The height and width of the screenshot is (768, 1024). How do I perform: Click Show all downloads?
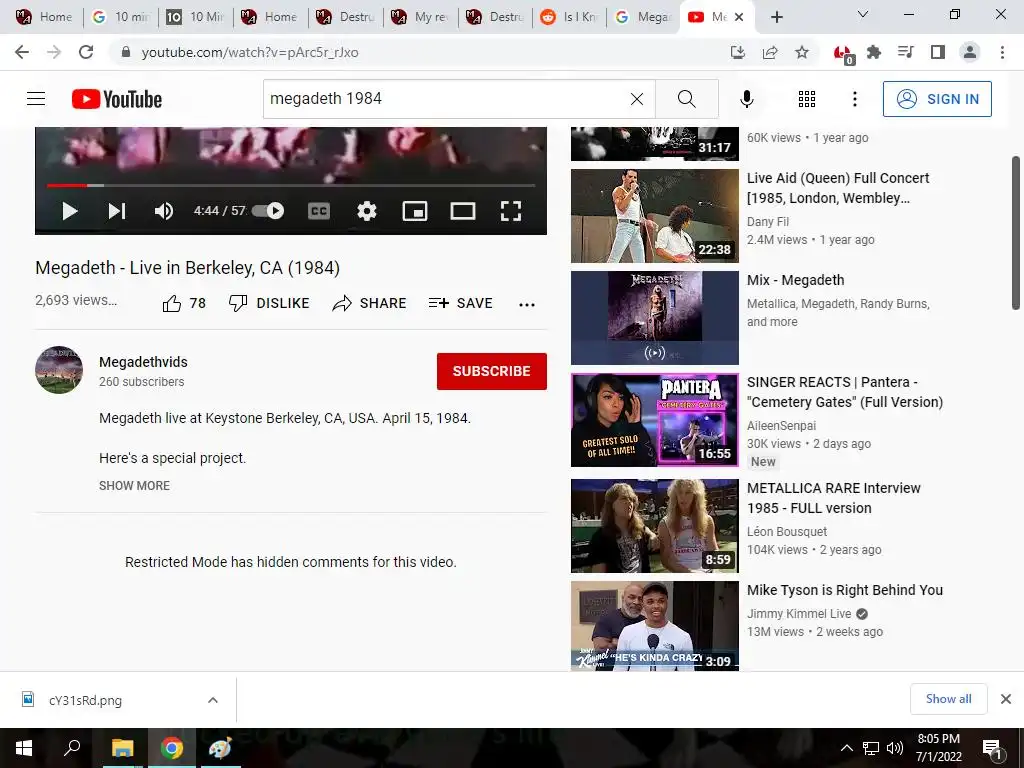948,699
